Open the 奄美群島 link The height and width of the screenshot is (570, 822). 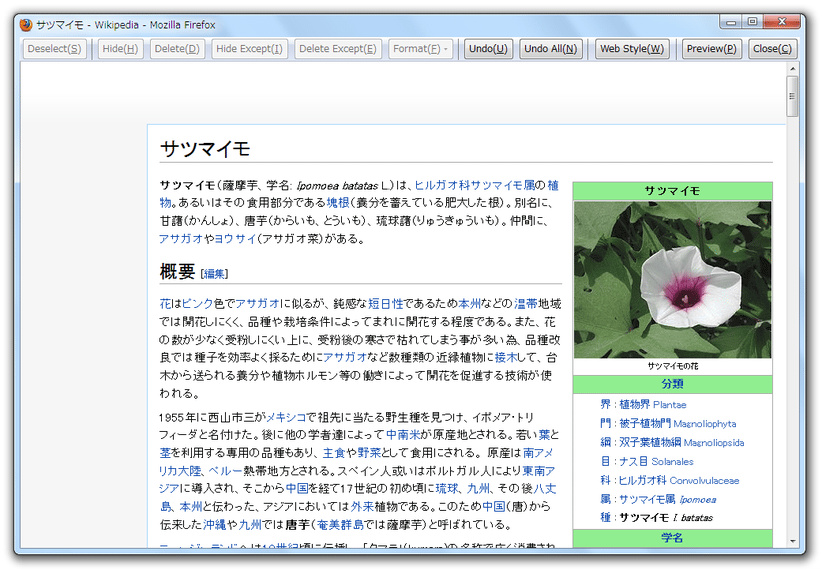tap(340, 524)
